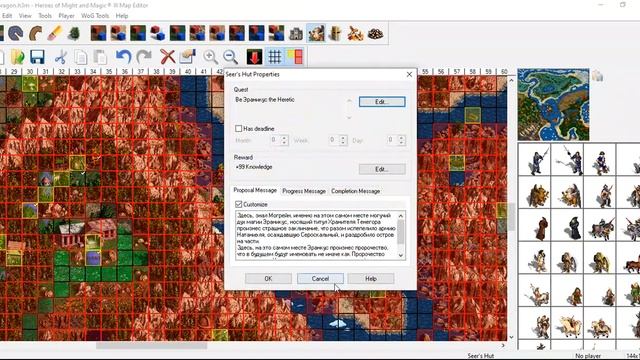Increase the Week deadline value
The image size is (640, 360).
(343, 138)
